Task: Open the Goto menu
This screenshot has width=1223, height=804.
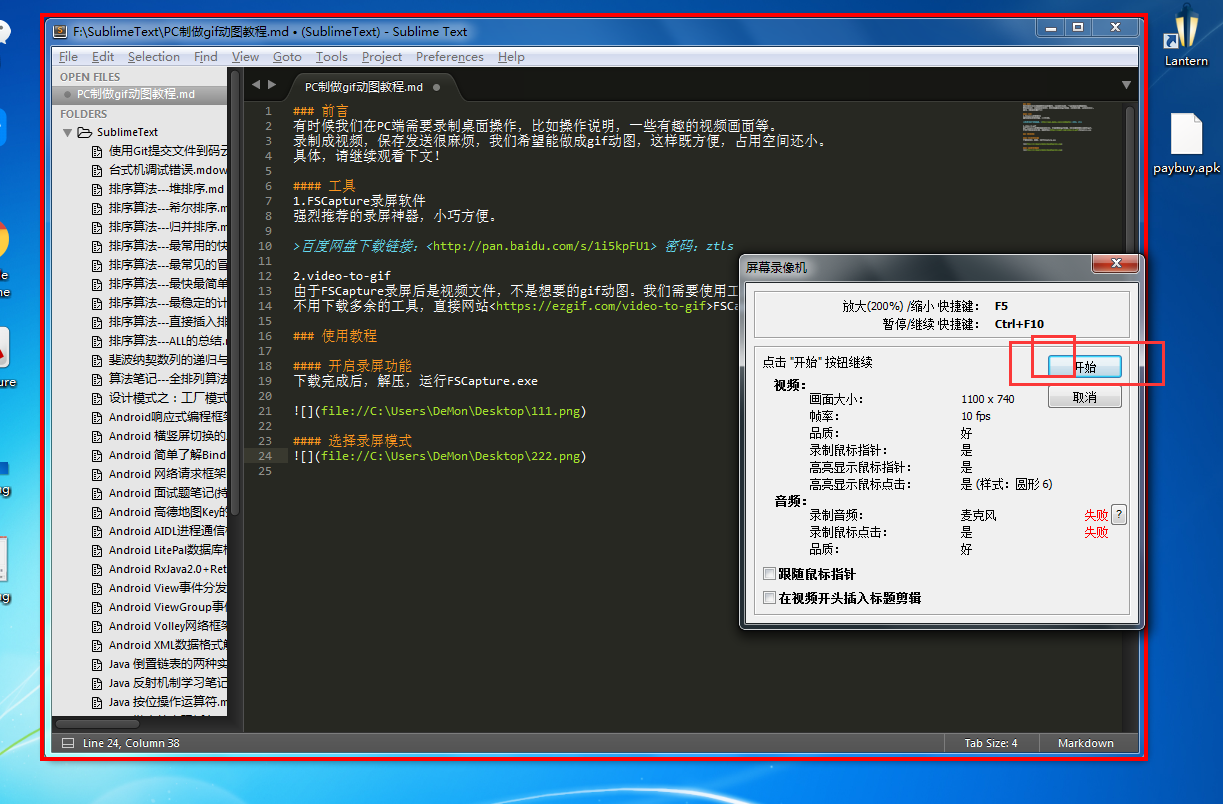Action: click(287, 57)
